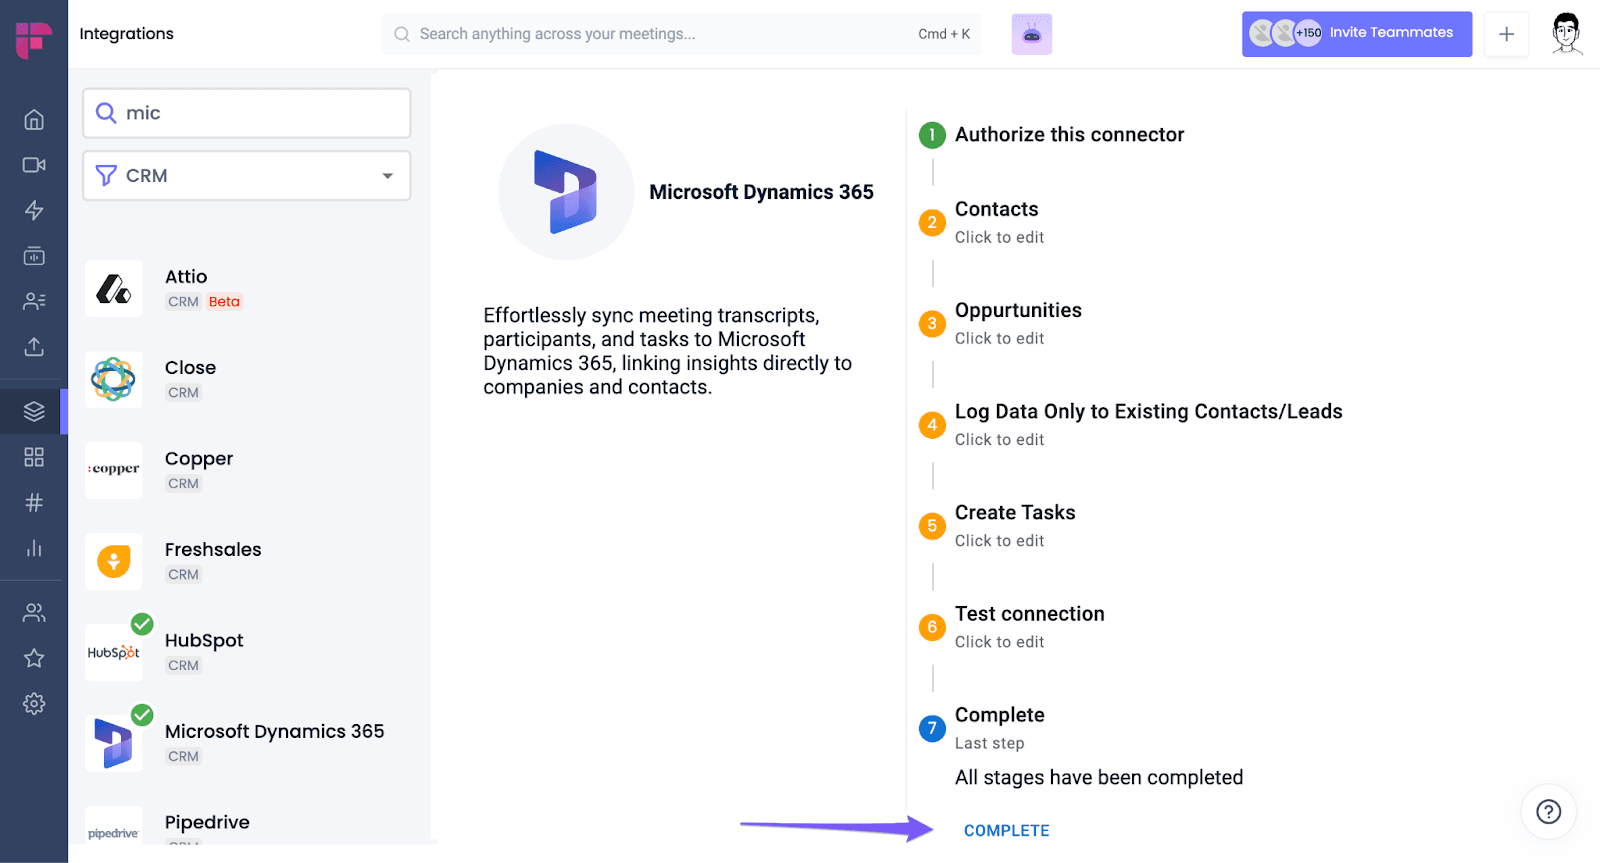Viewport: 1600px width, 863px height.
Task: Click Invite Teammates button
Action: click(1357, 34)
